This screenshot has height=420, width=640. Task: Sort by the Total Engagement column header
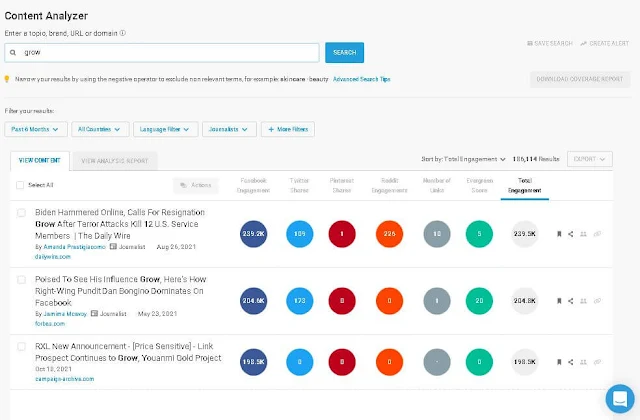525,185
